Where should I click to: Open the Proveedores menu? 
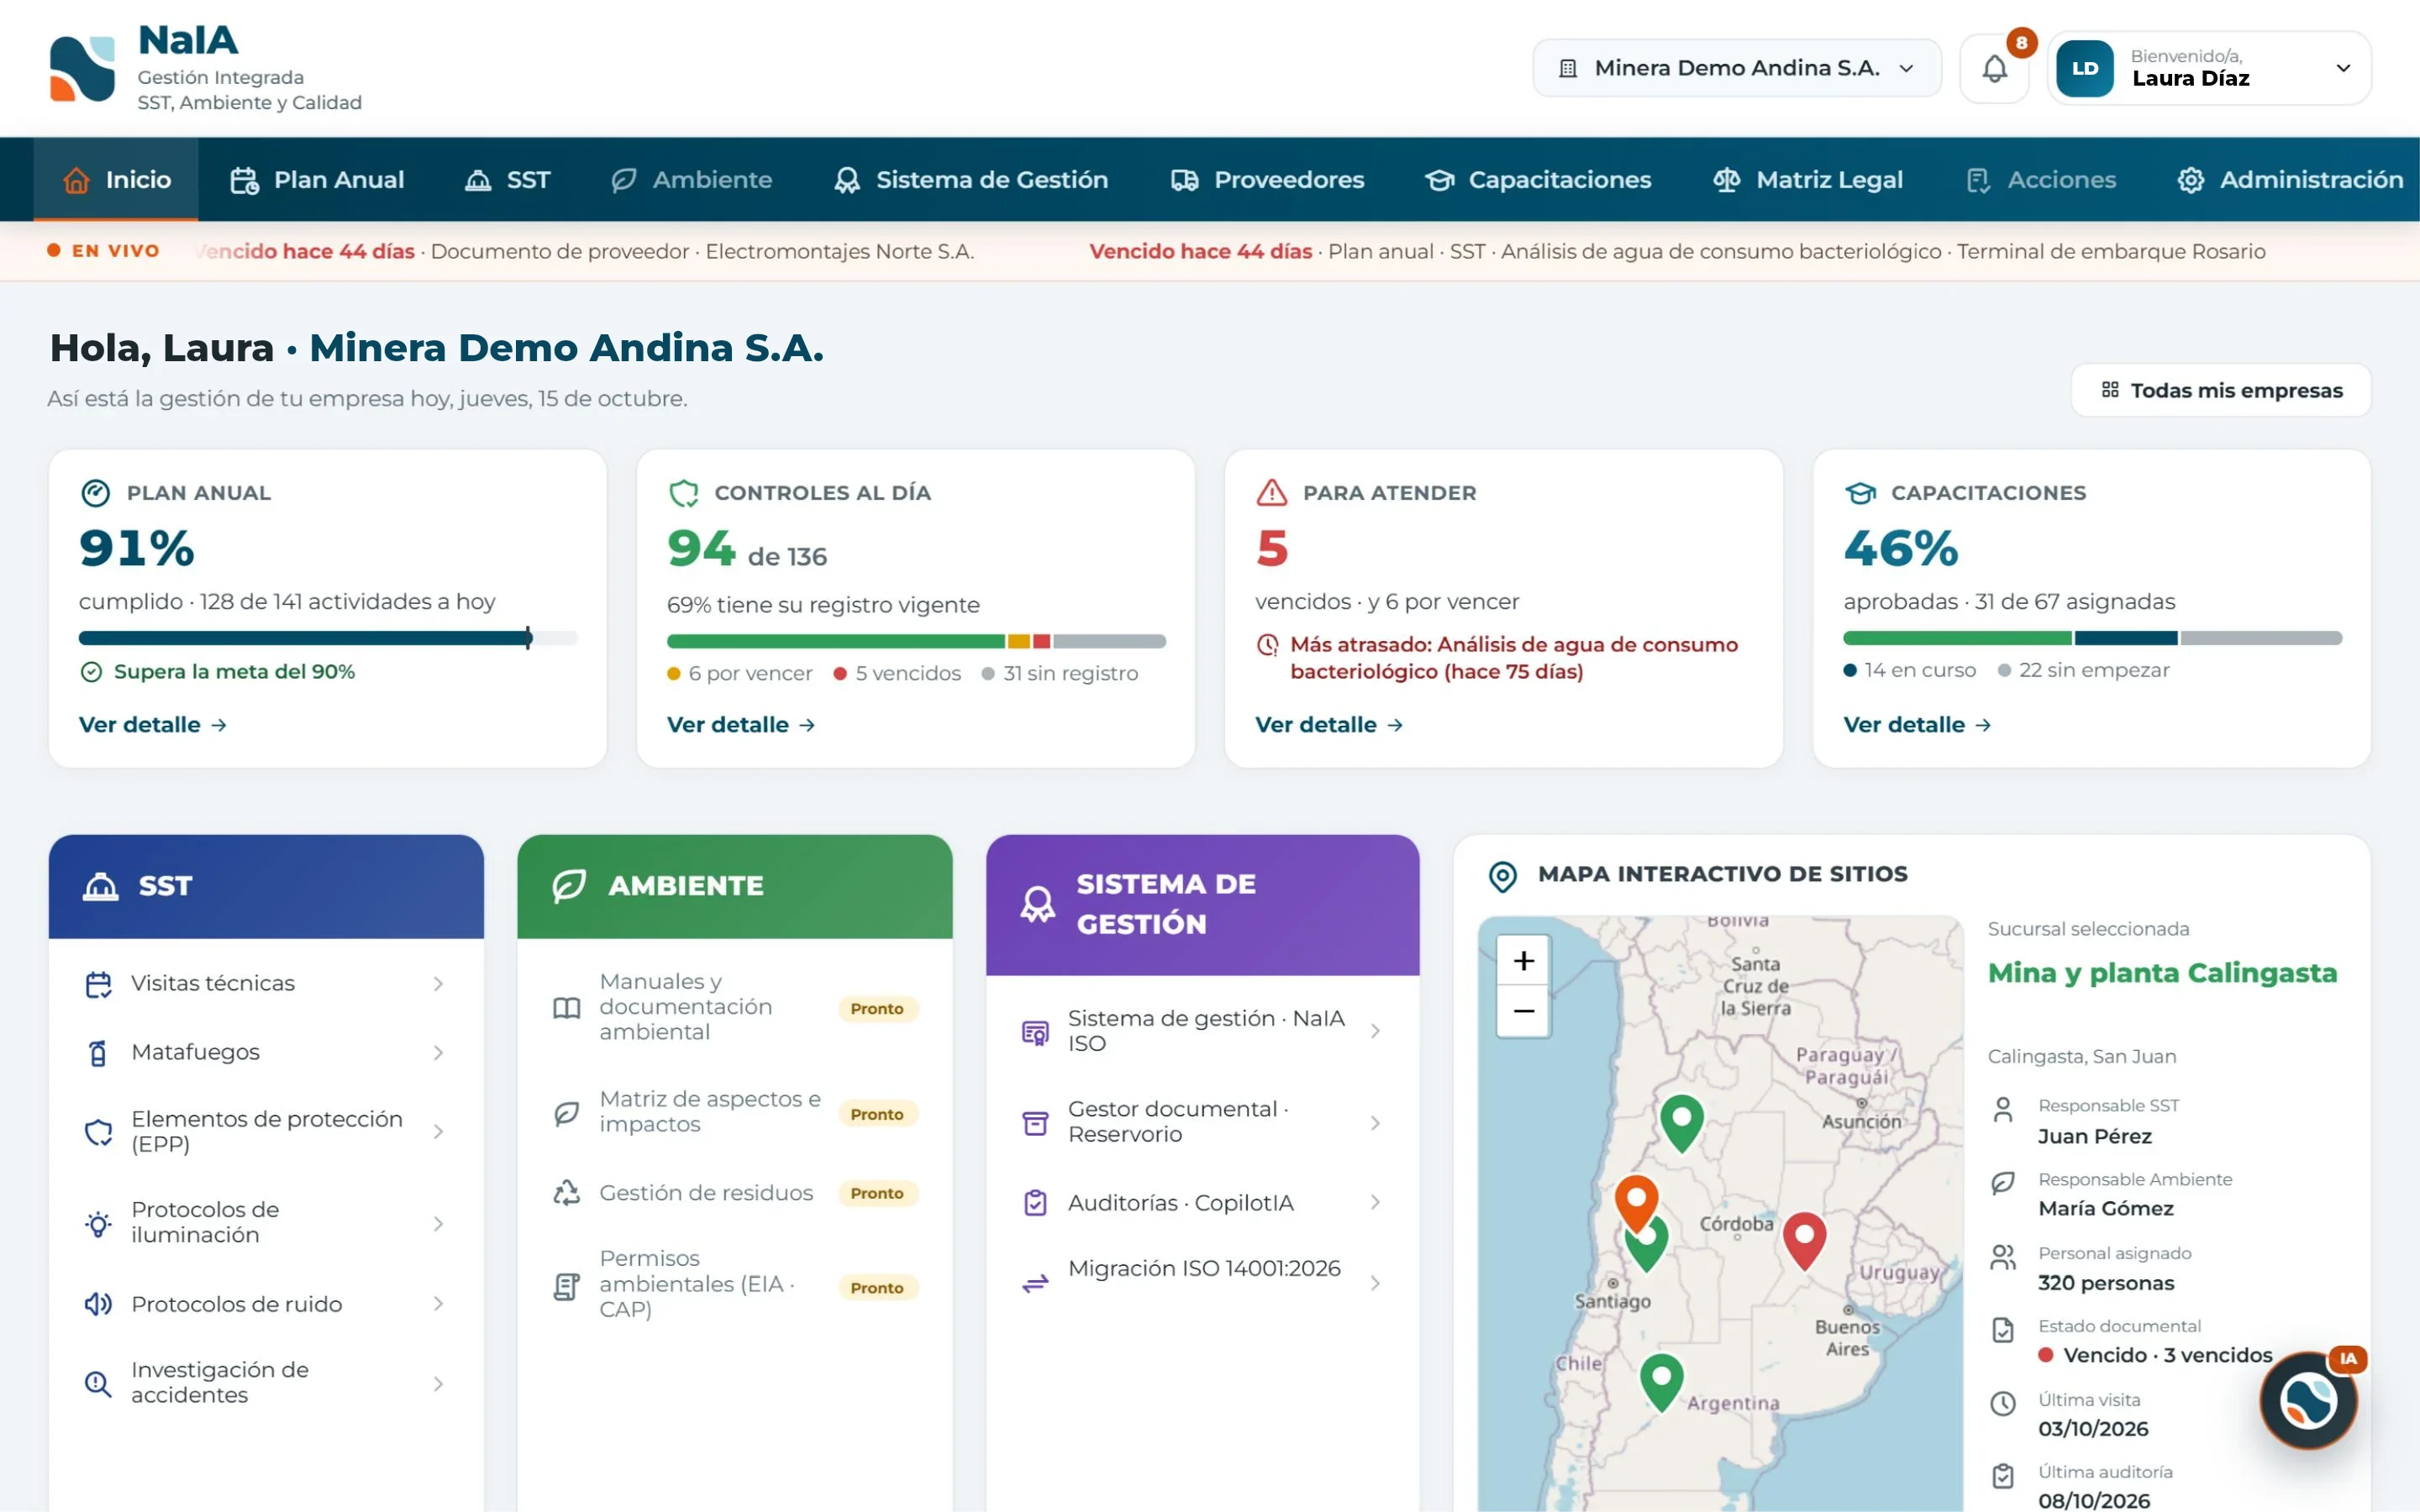(1267, 180)
